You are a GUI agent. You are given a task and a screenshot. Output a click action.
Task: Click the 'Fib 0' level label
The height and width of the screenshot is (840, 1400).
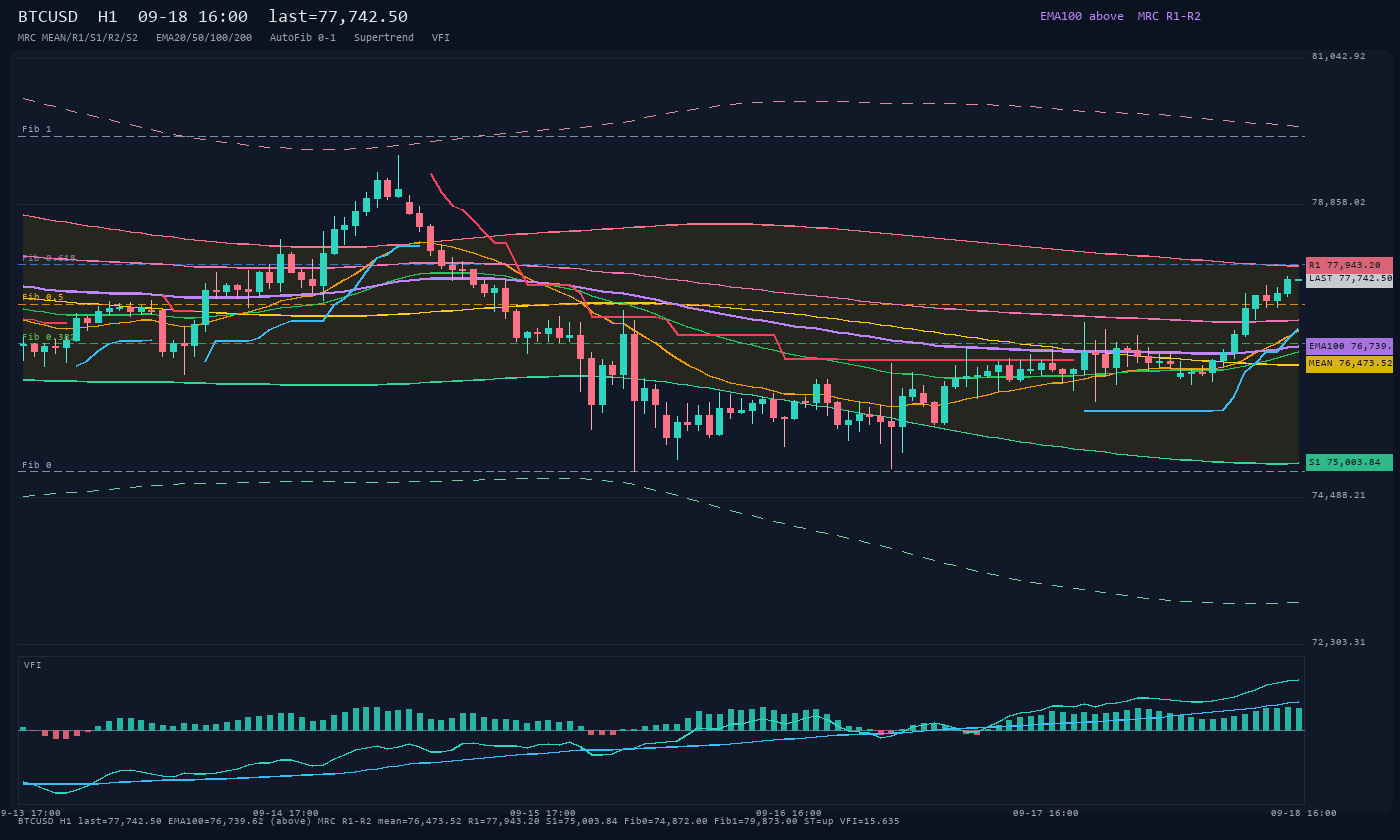pos(37,466)
